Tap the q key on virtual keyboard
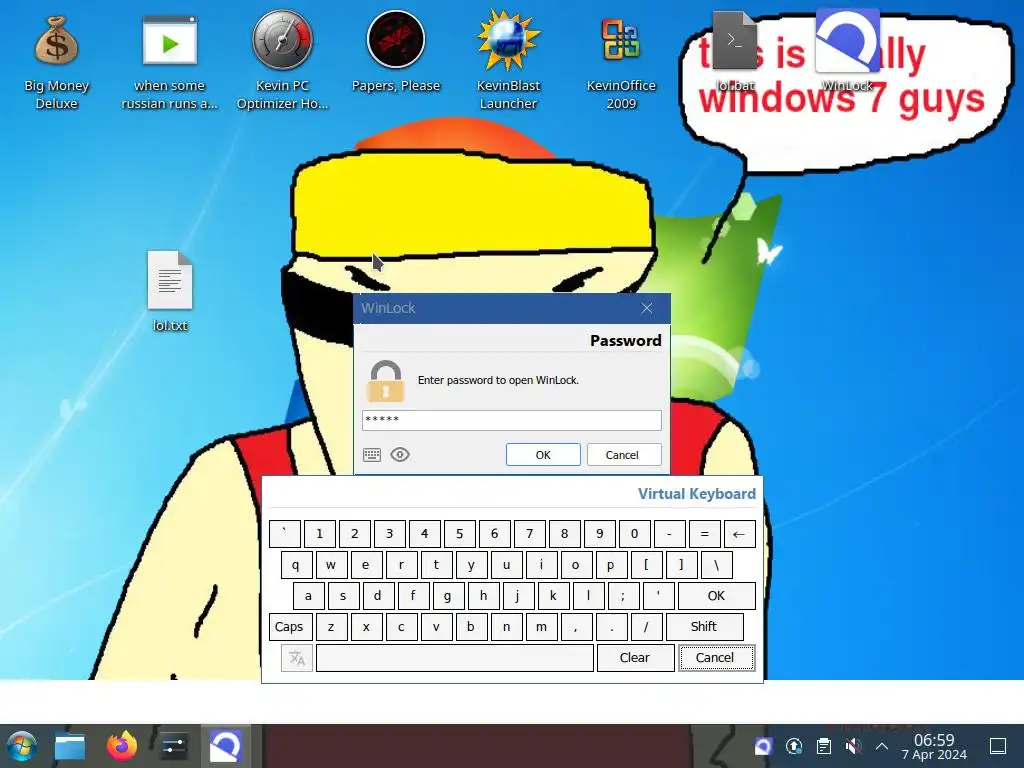Viewport: 1024px width, 768px height. [x=296, y=565]
